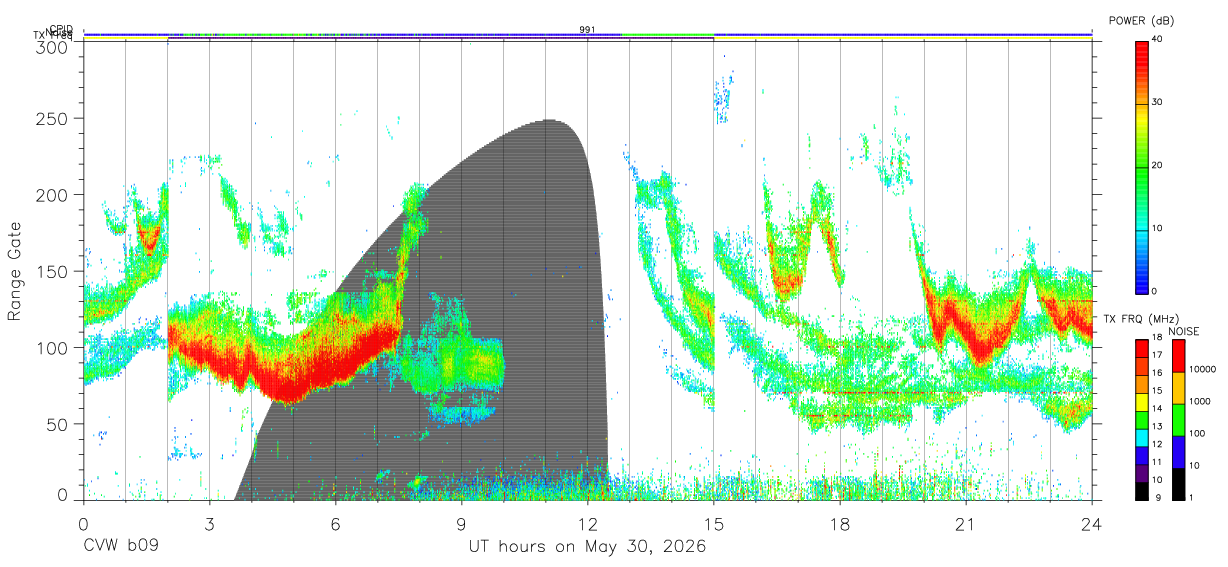Click the 18 UT hour axis label
The height and width of the screenshot is (567, 1228).
click(x=839, y=523)
